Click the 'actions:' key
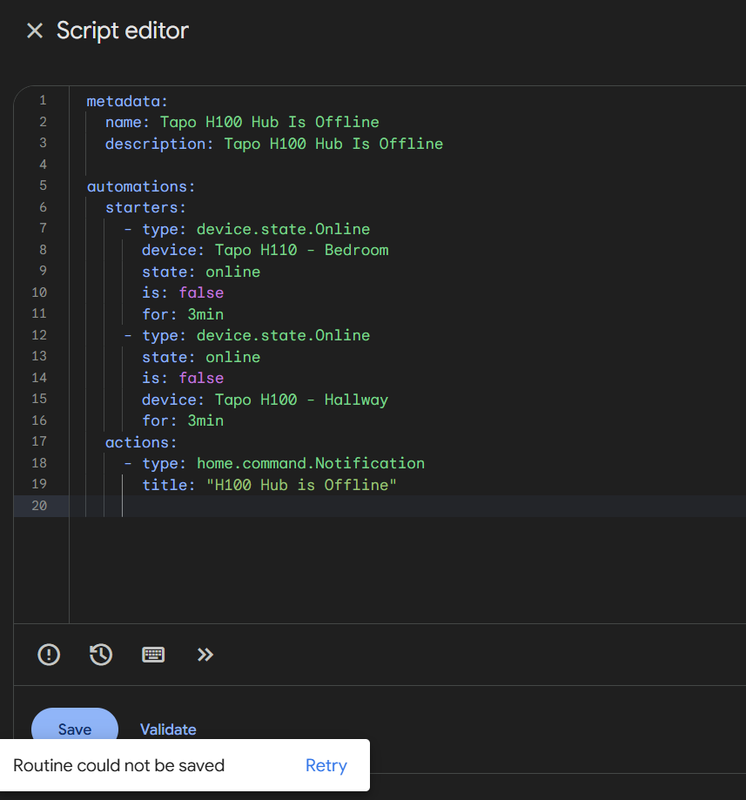 pyautogui.click(x=141, y=442)
